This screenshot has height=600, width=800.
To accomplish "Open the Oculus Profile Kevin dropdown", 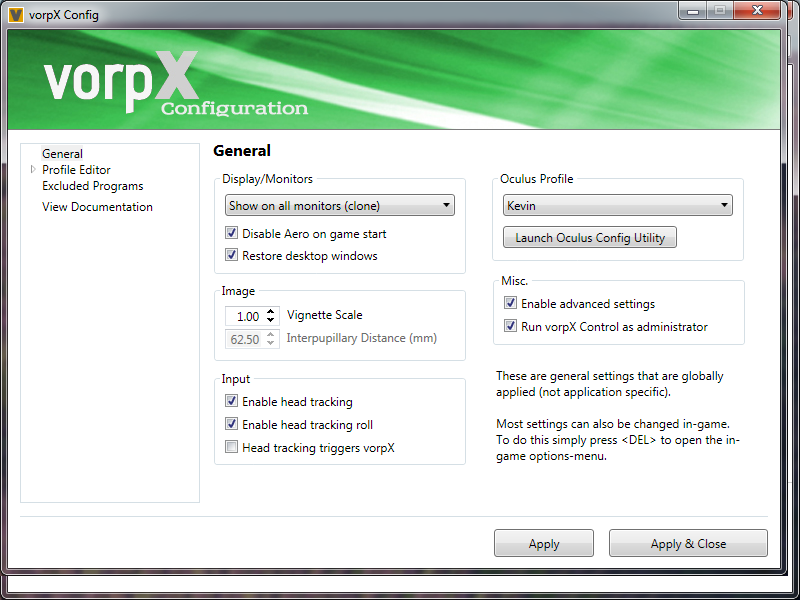I will point(618,206).
